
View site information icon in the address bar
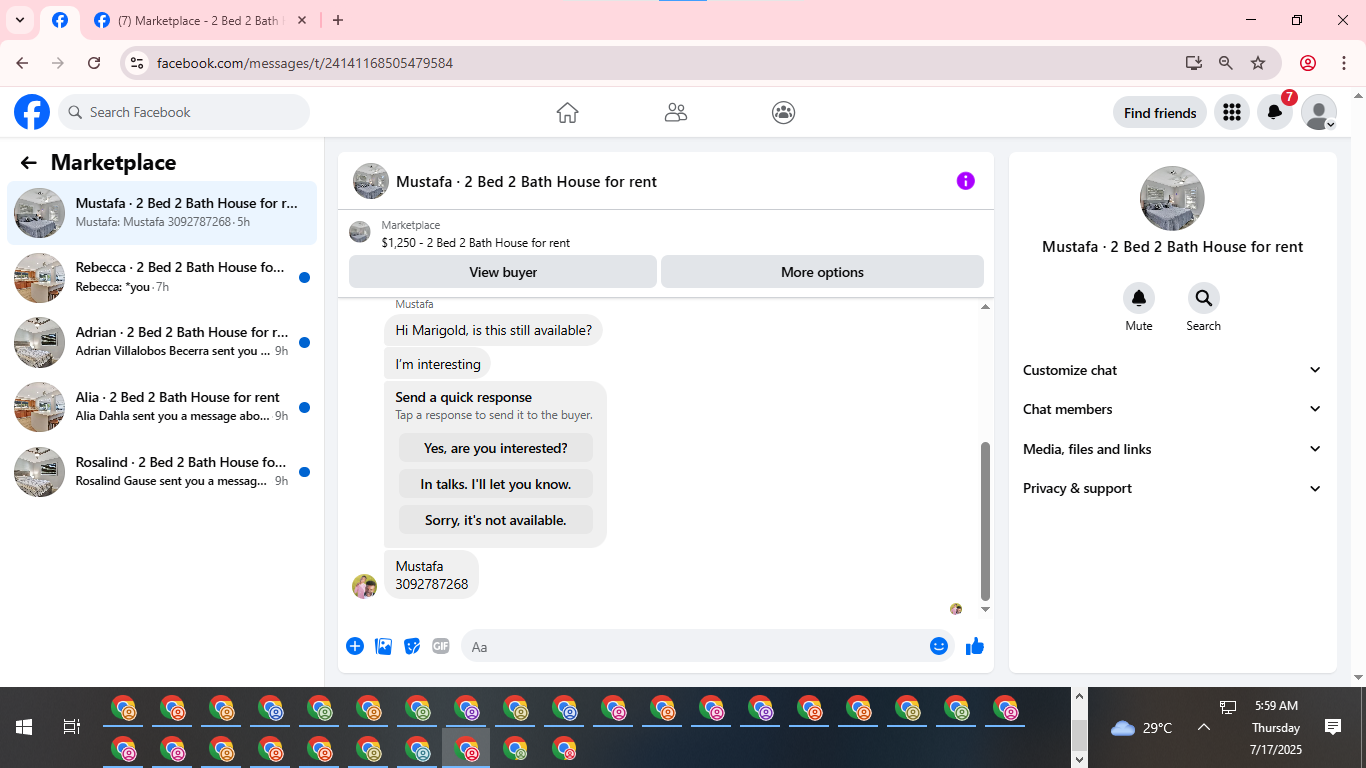click(138, 63)
